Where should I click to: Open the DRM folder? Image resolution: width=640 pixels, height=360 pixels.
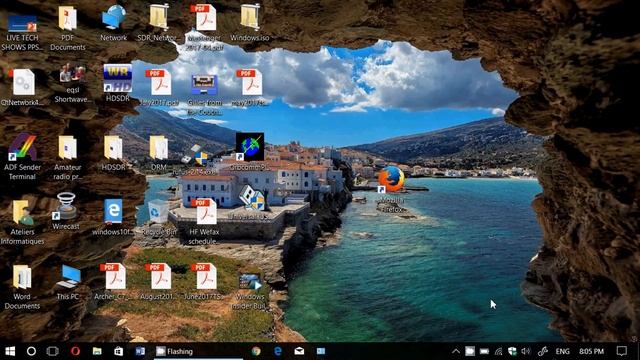(x=158, y=153)
